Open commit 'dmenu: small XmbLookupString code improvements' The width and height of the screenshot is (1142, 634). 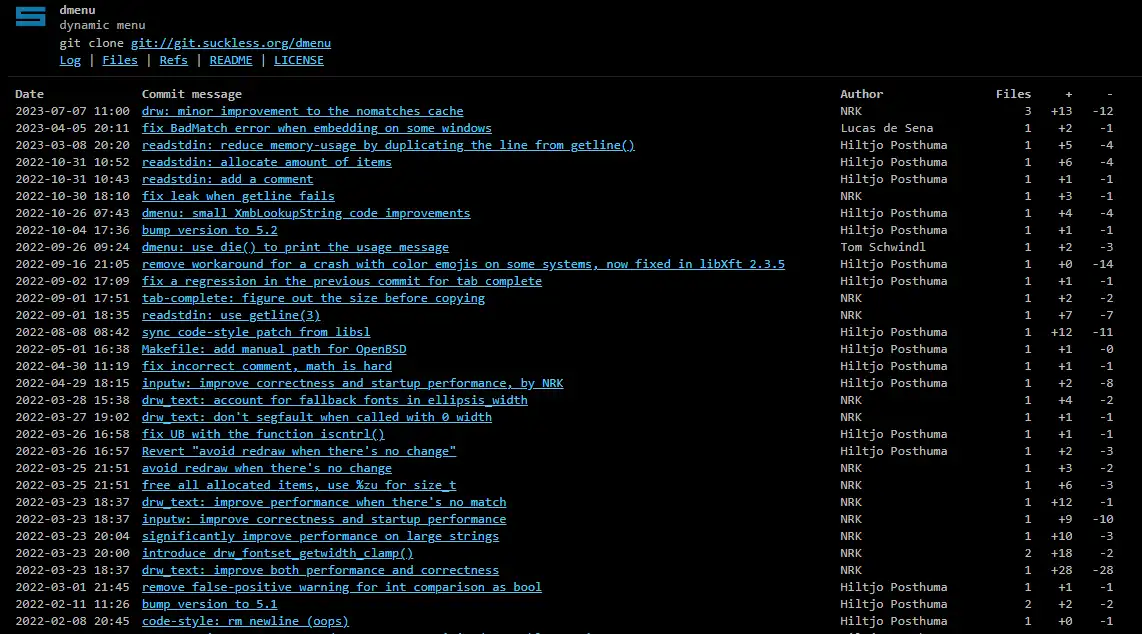click(x=306, y=213)
